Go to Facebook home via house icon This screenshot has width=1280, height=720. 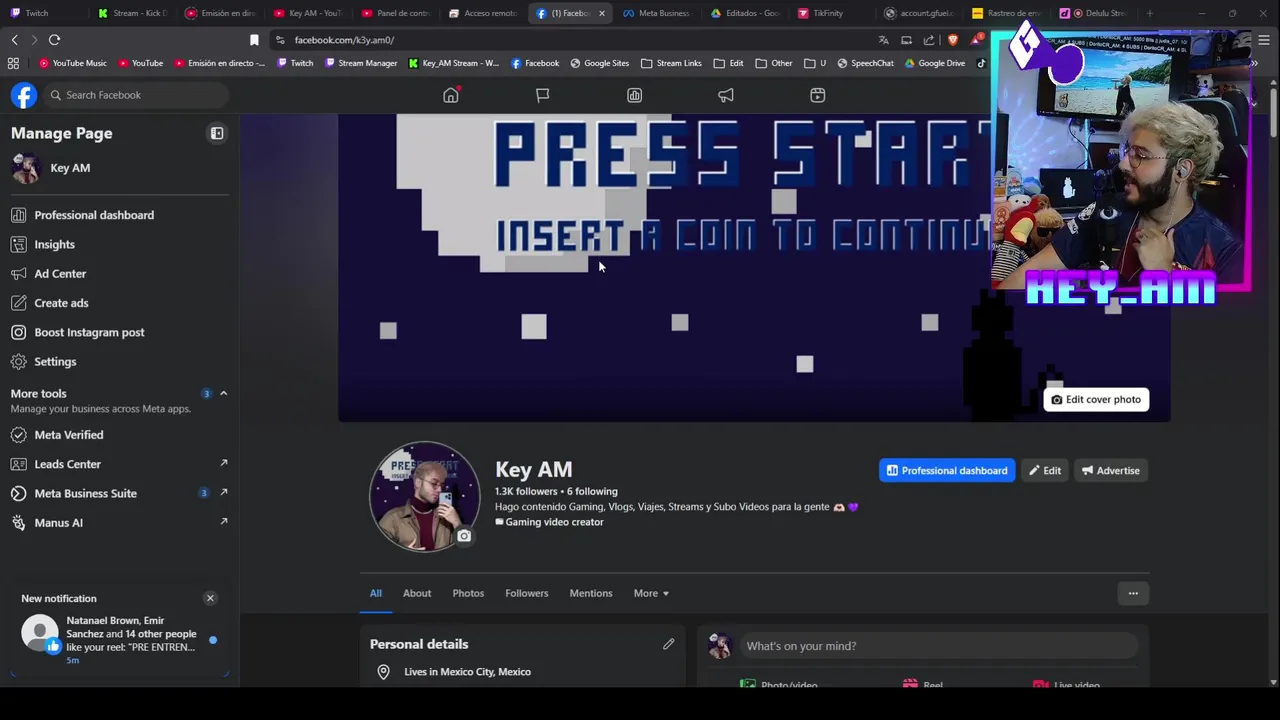[x=451, y=95]
